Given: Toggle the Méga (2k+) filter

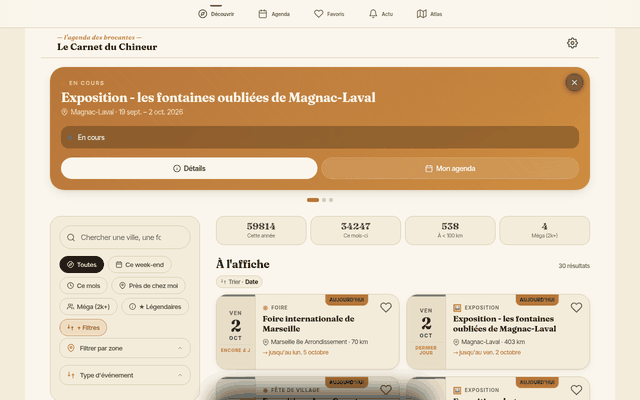Looking at the screenshot, I should pos(89,307).
